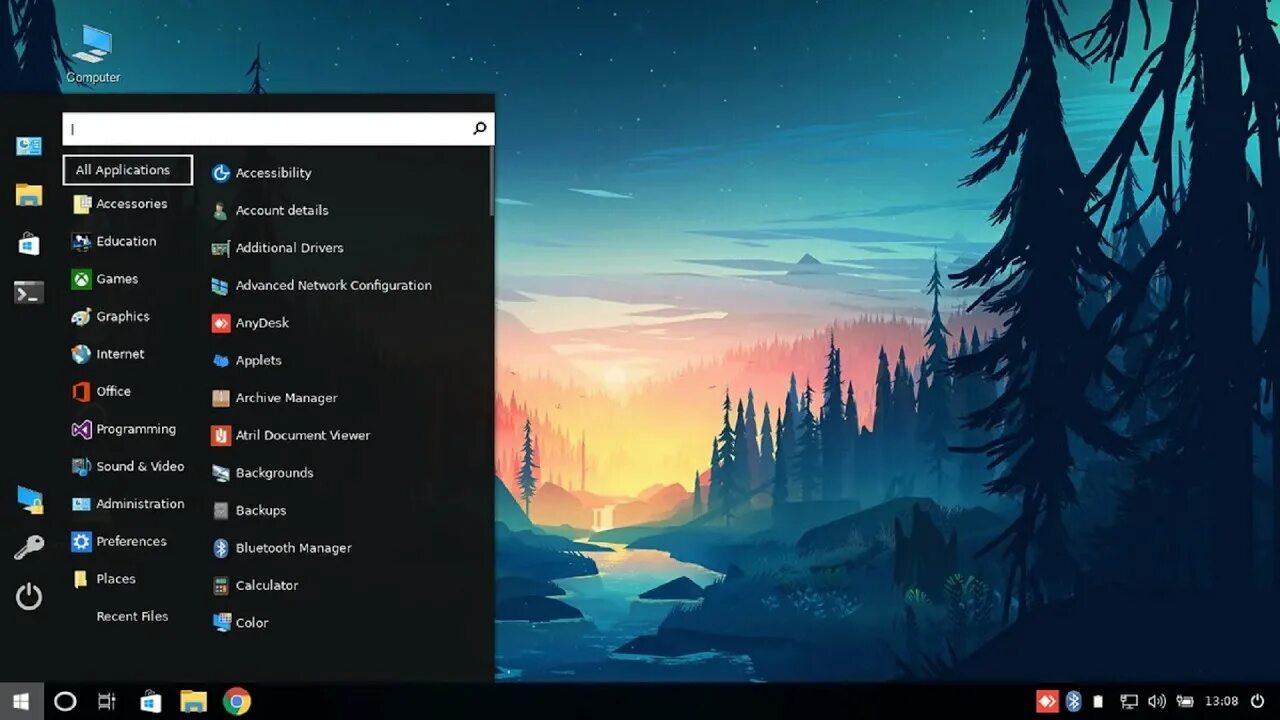
Task: Open the Calculator app
Action: pos(266,585)
